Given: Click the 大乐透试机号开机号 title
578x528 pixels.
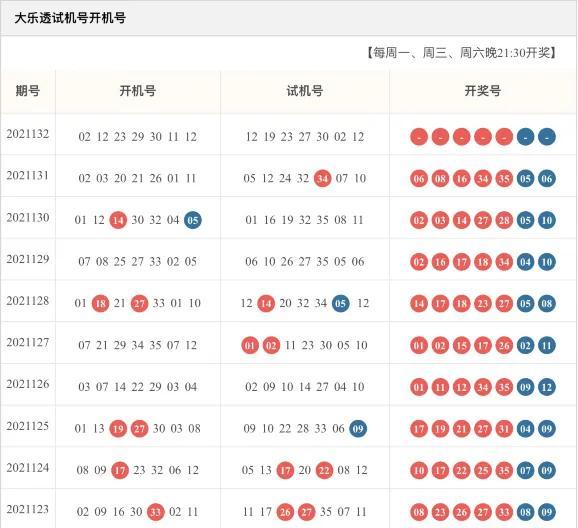Looking at the screenshot, I should click(x=70, y=18).
